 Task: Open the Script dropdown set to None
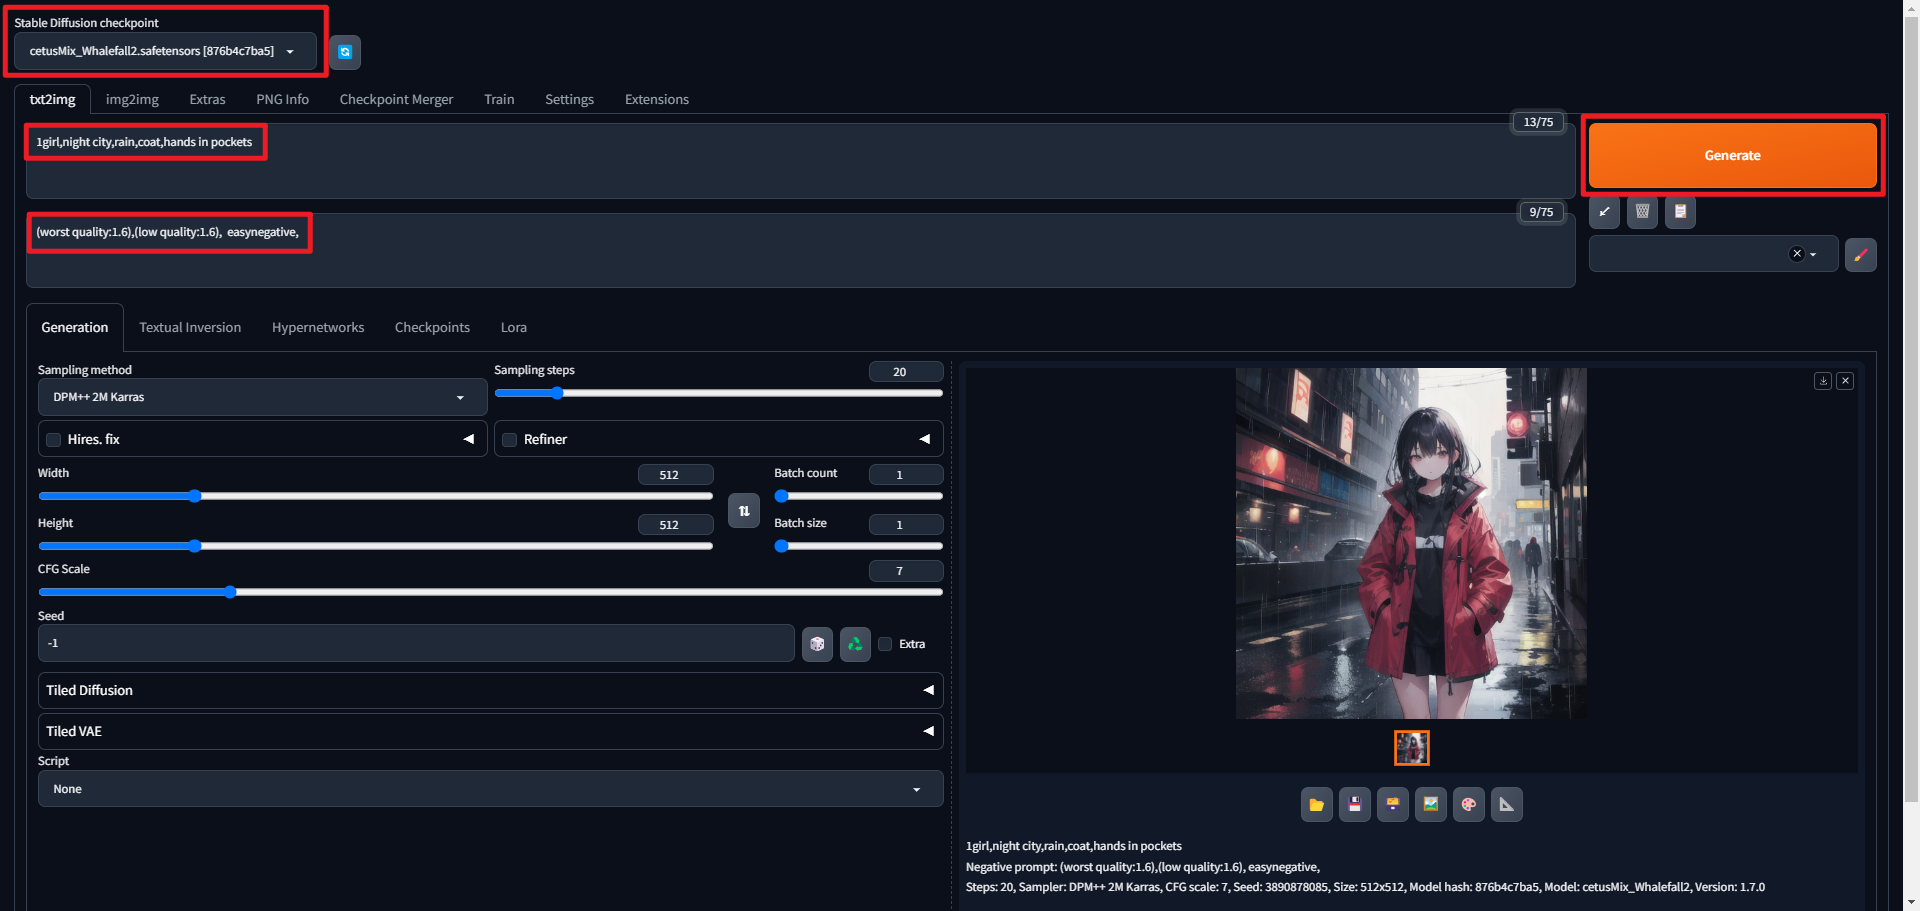point(490,789)
